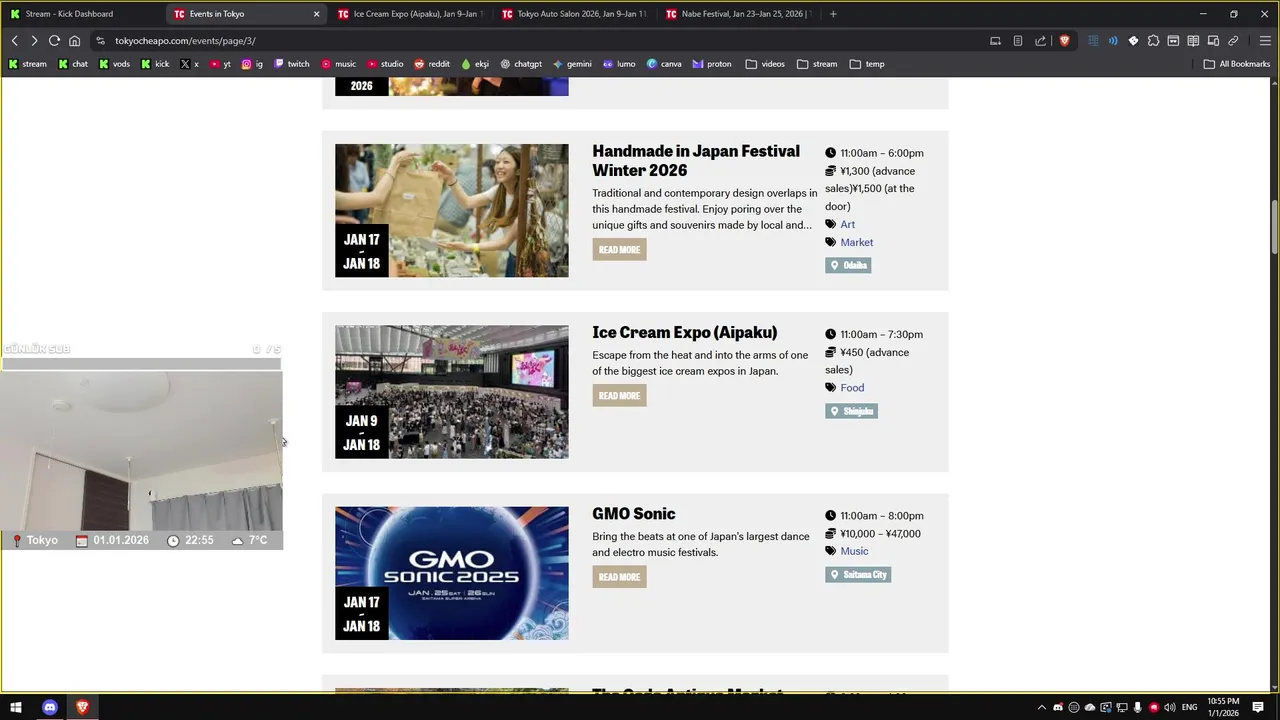The width and height of the screenshot is (1280, 720).
Task: Show hidden system tray icons
Action: point(1042,708)
